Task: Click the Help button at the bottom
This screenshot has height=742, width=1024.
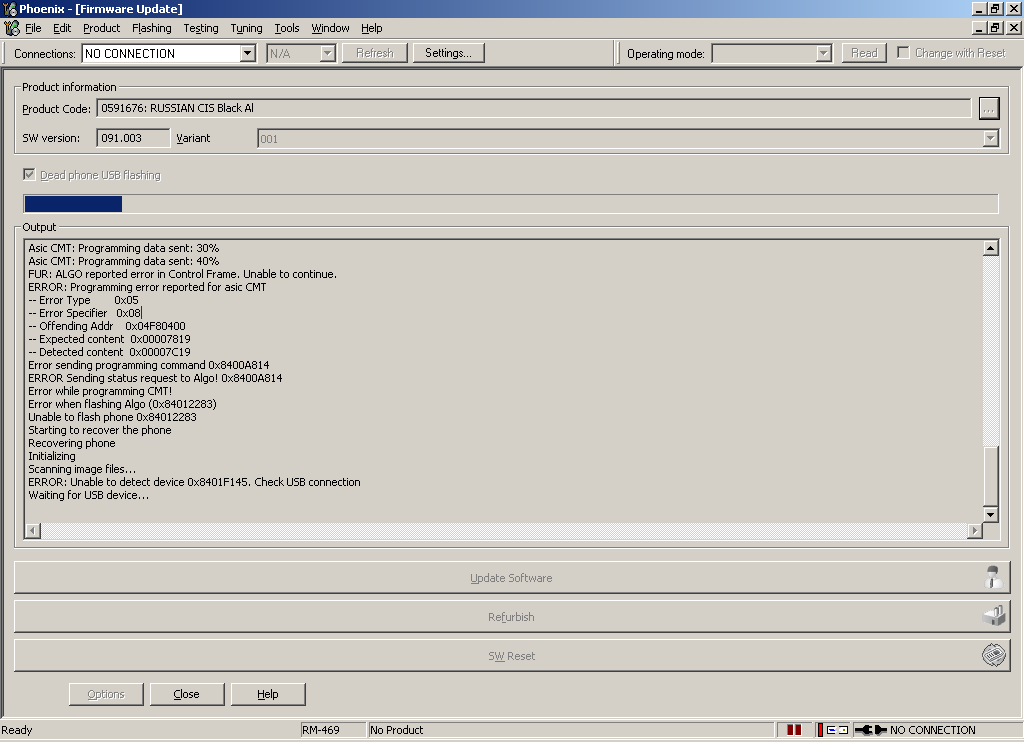Action: tap(268, 694)
